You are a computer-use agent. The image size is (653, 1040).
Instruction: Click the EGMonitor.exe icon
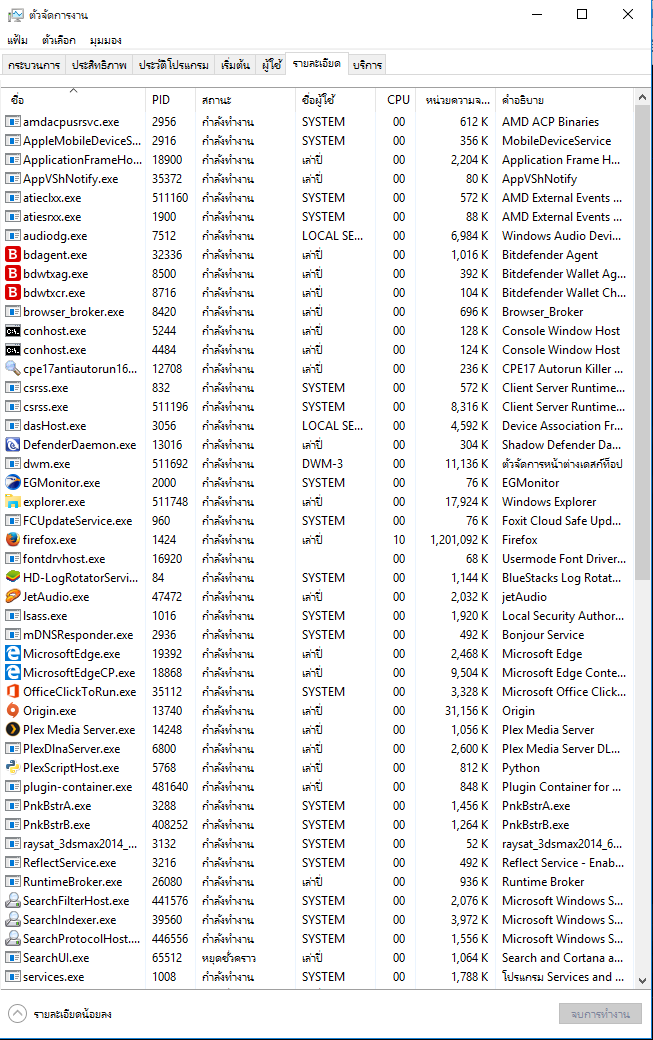pos(13,483)
